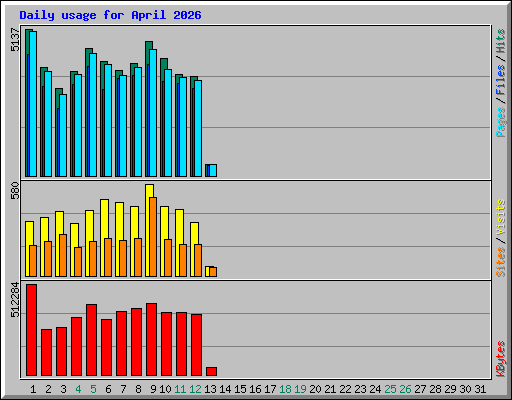Click day 31 on the date axis
Image resolution: width=512 pixels, height=400 pixels.
pos(480,389)
